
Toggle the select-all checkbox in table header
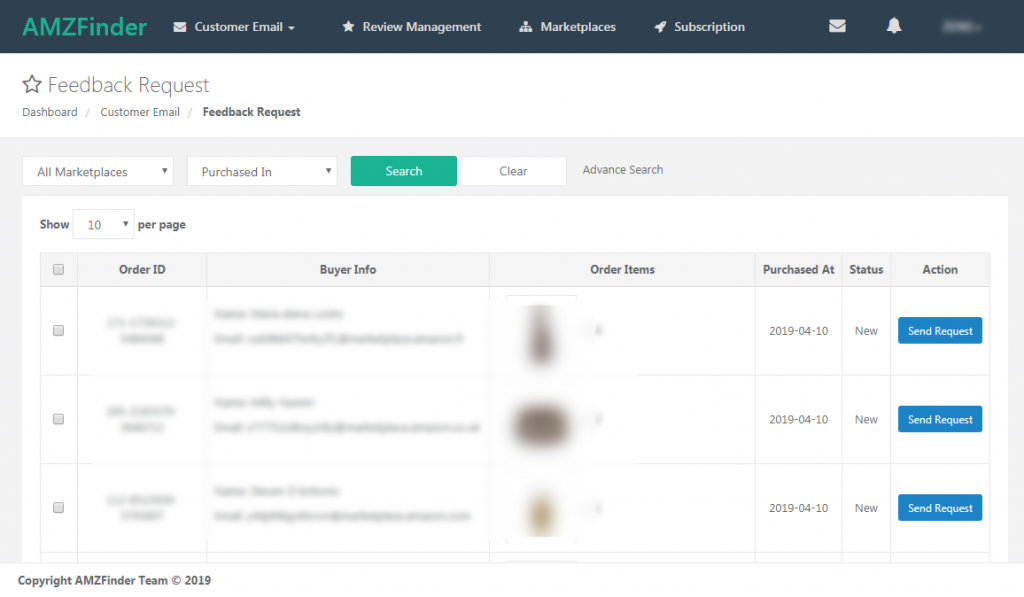(58, 270)
